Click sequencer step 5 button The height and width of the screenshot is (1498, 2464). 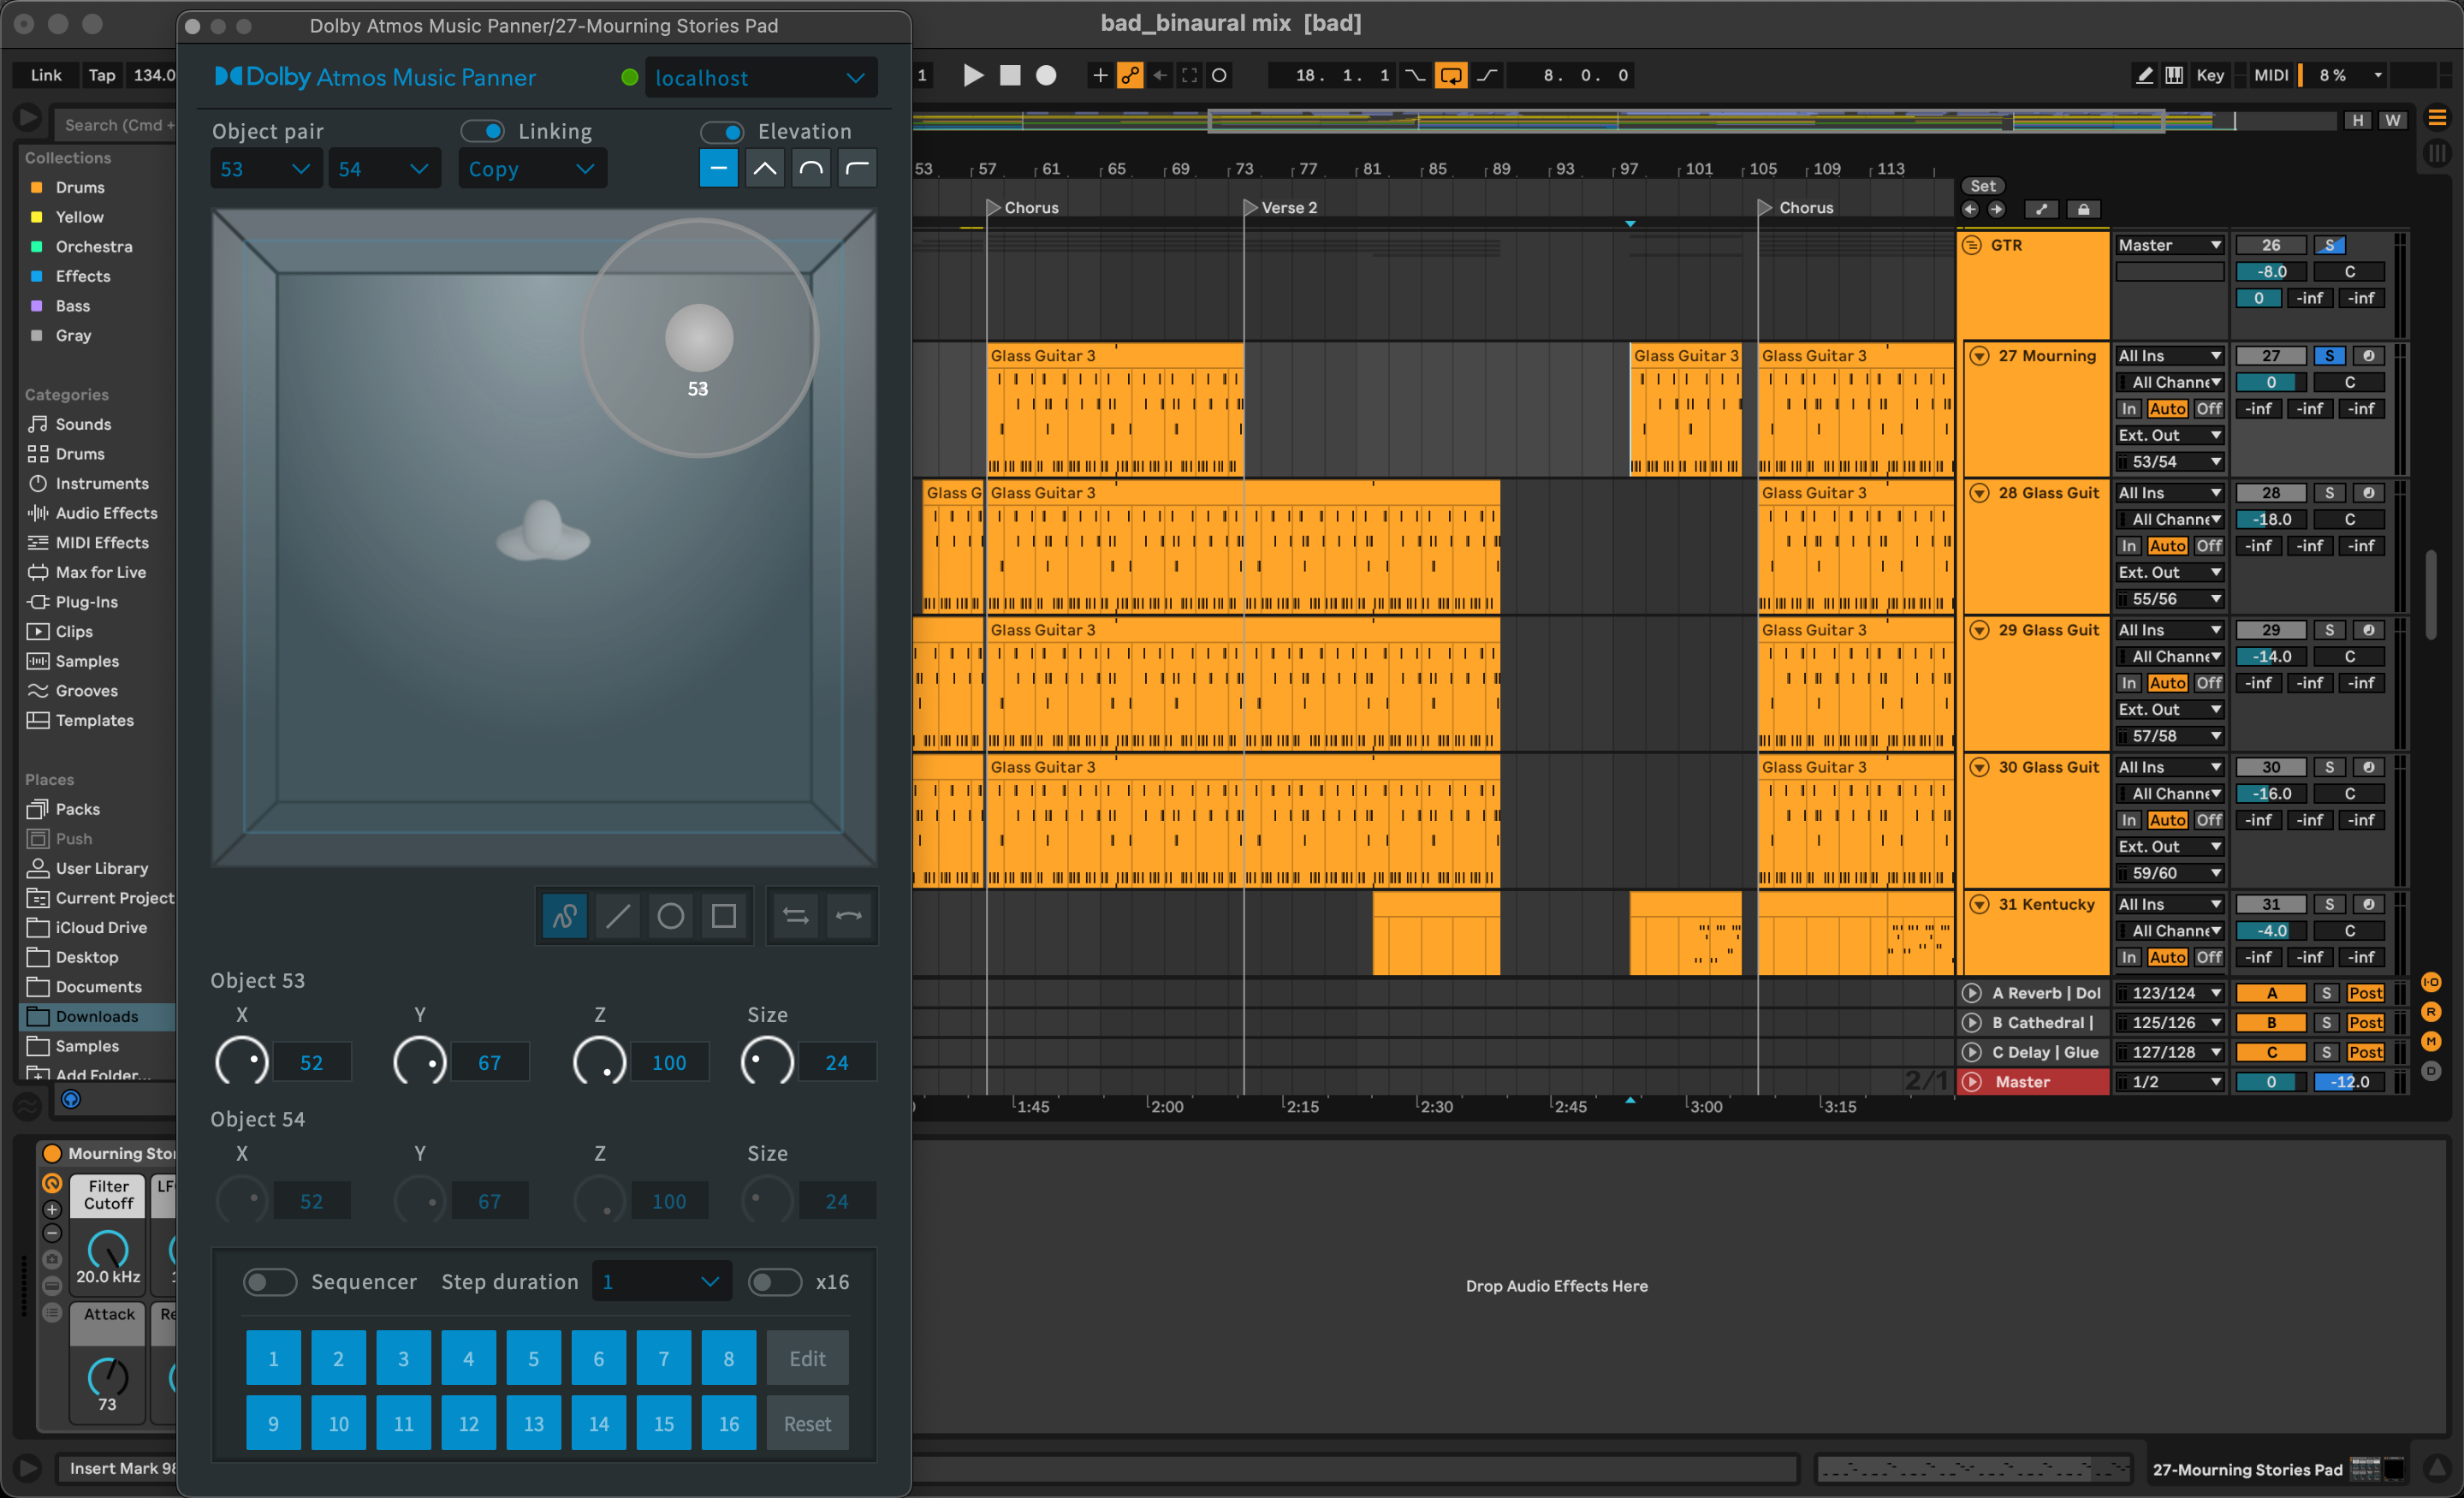(x=533, y=1358)
